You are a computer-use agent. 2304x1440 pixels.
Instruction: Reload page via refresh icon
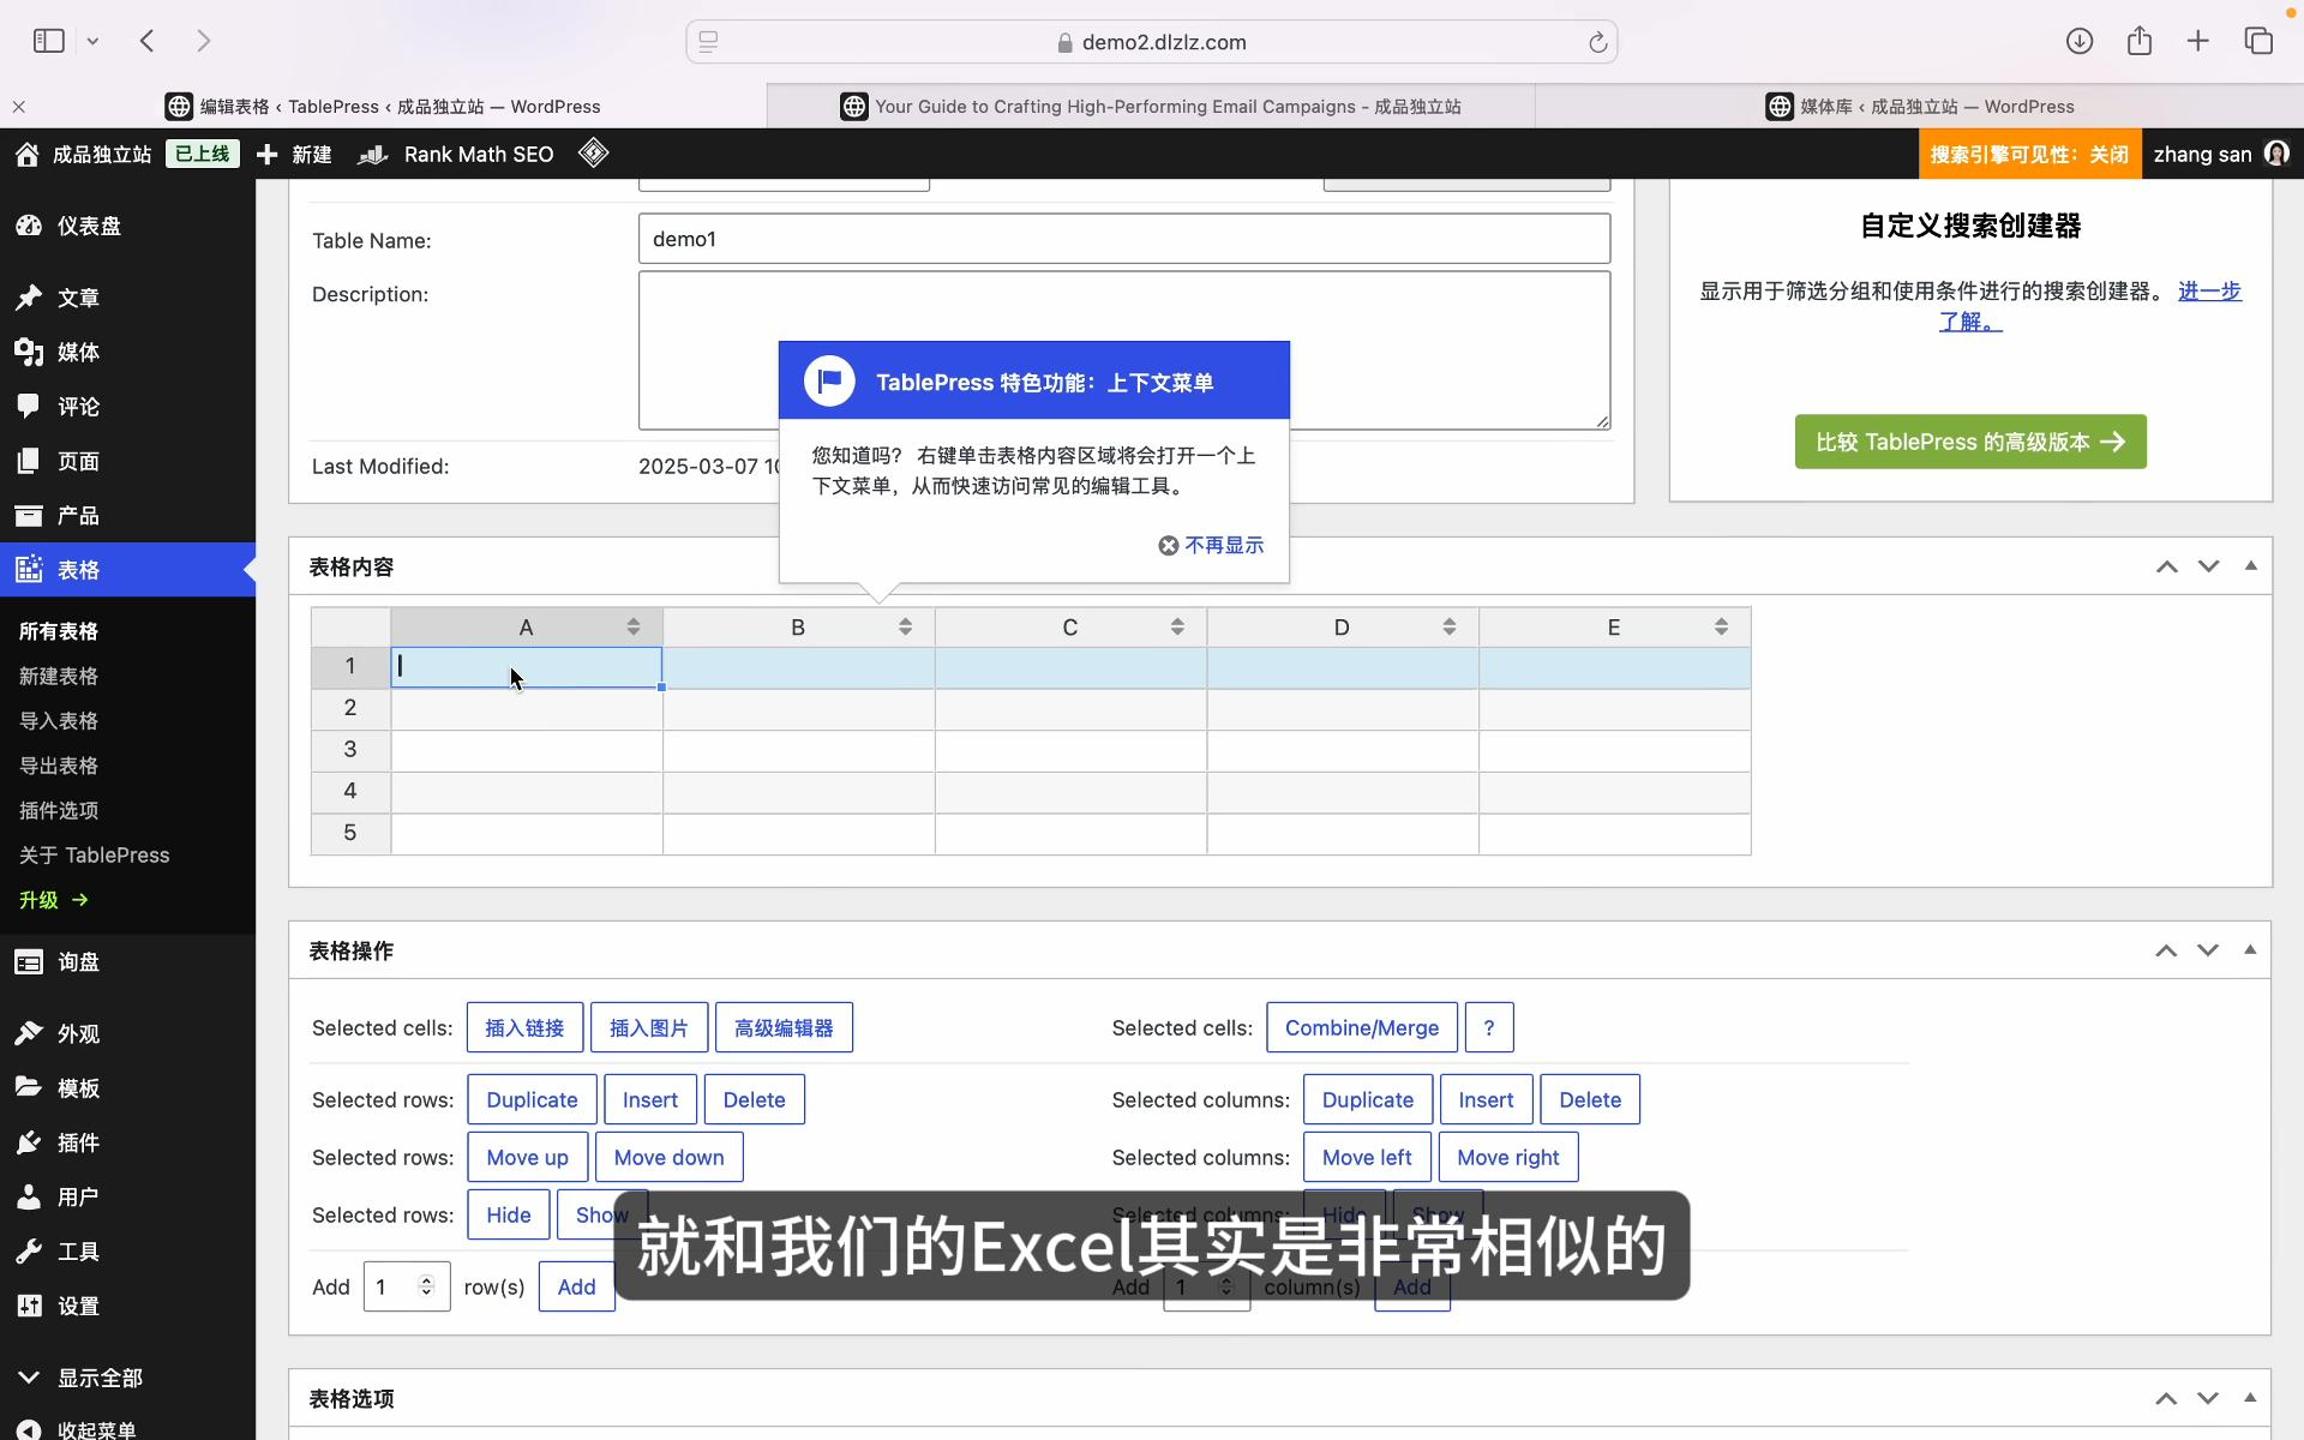tap(1597, 42)
